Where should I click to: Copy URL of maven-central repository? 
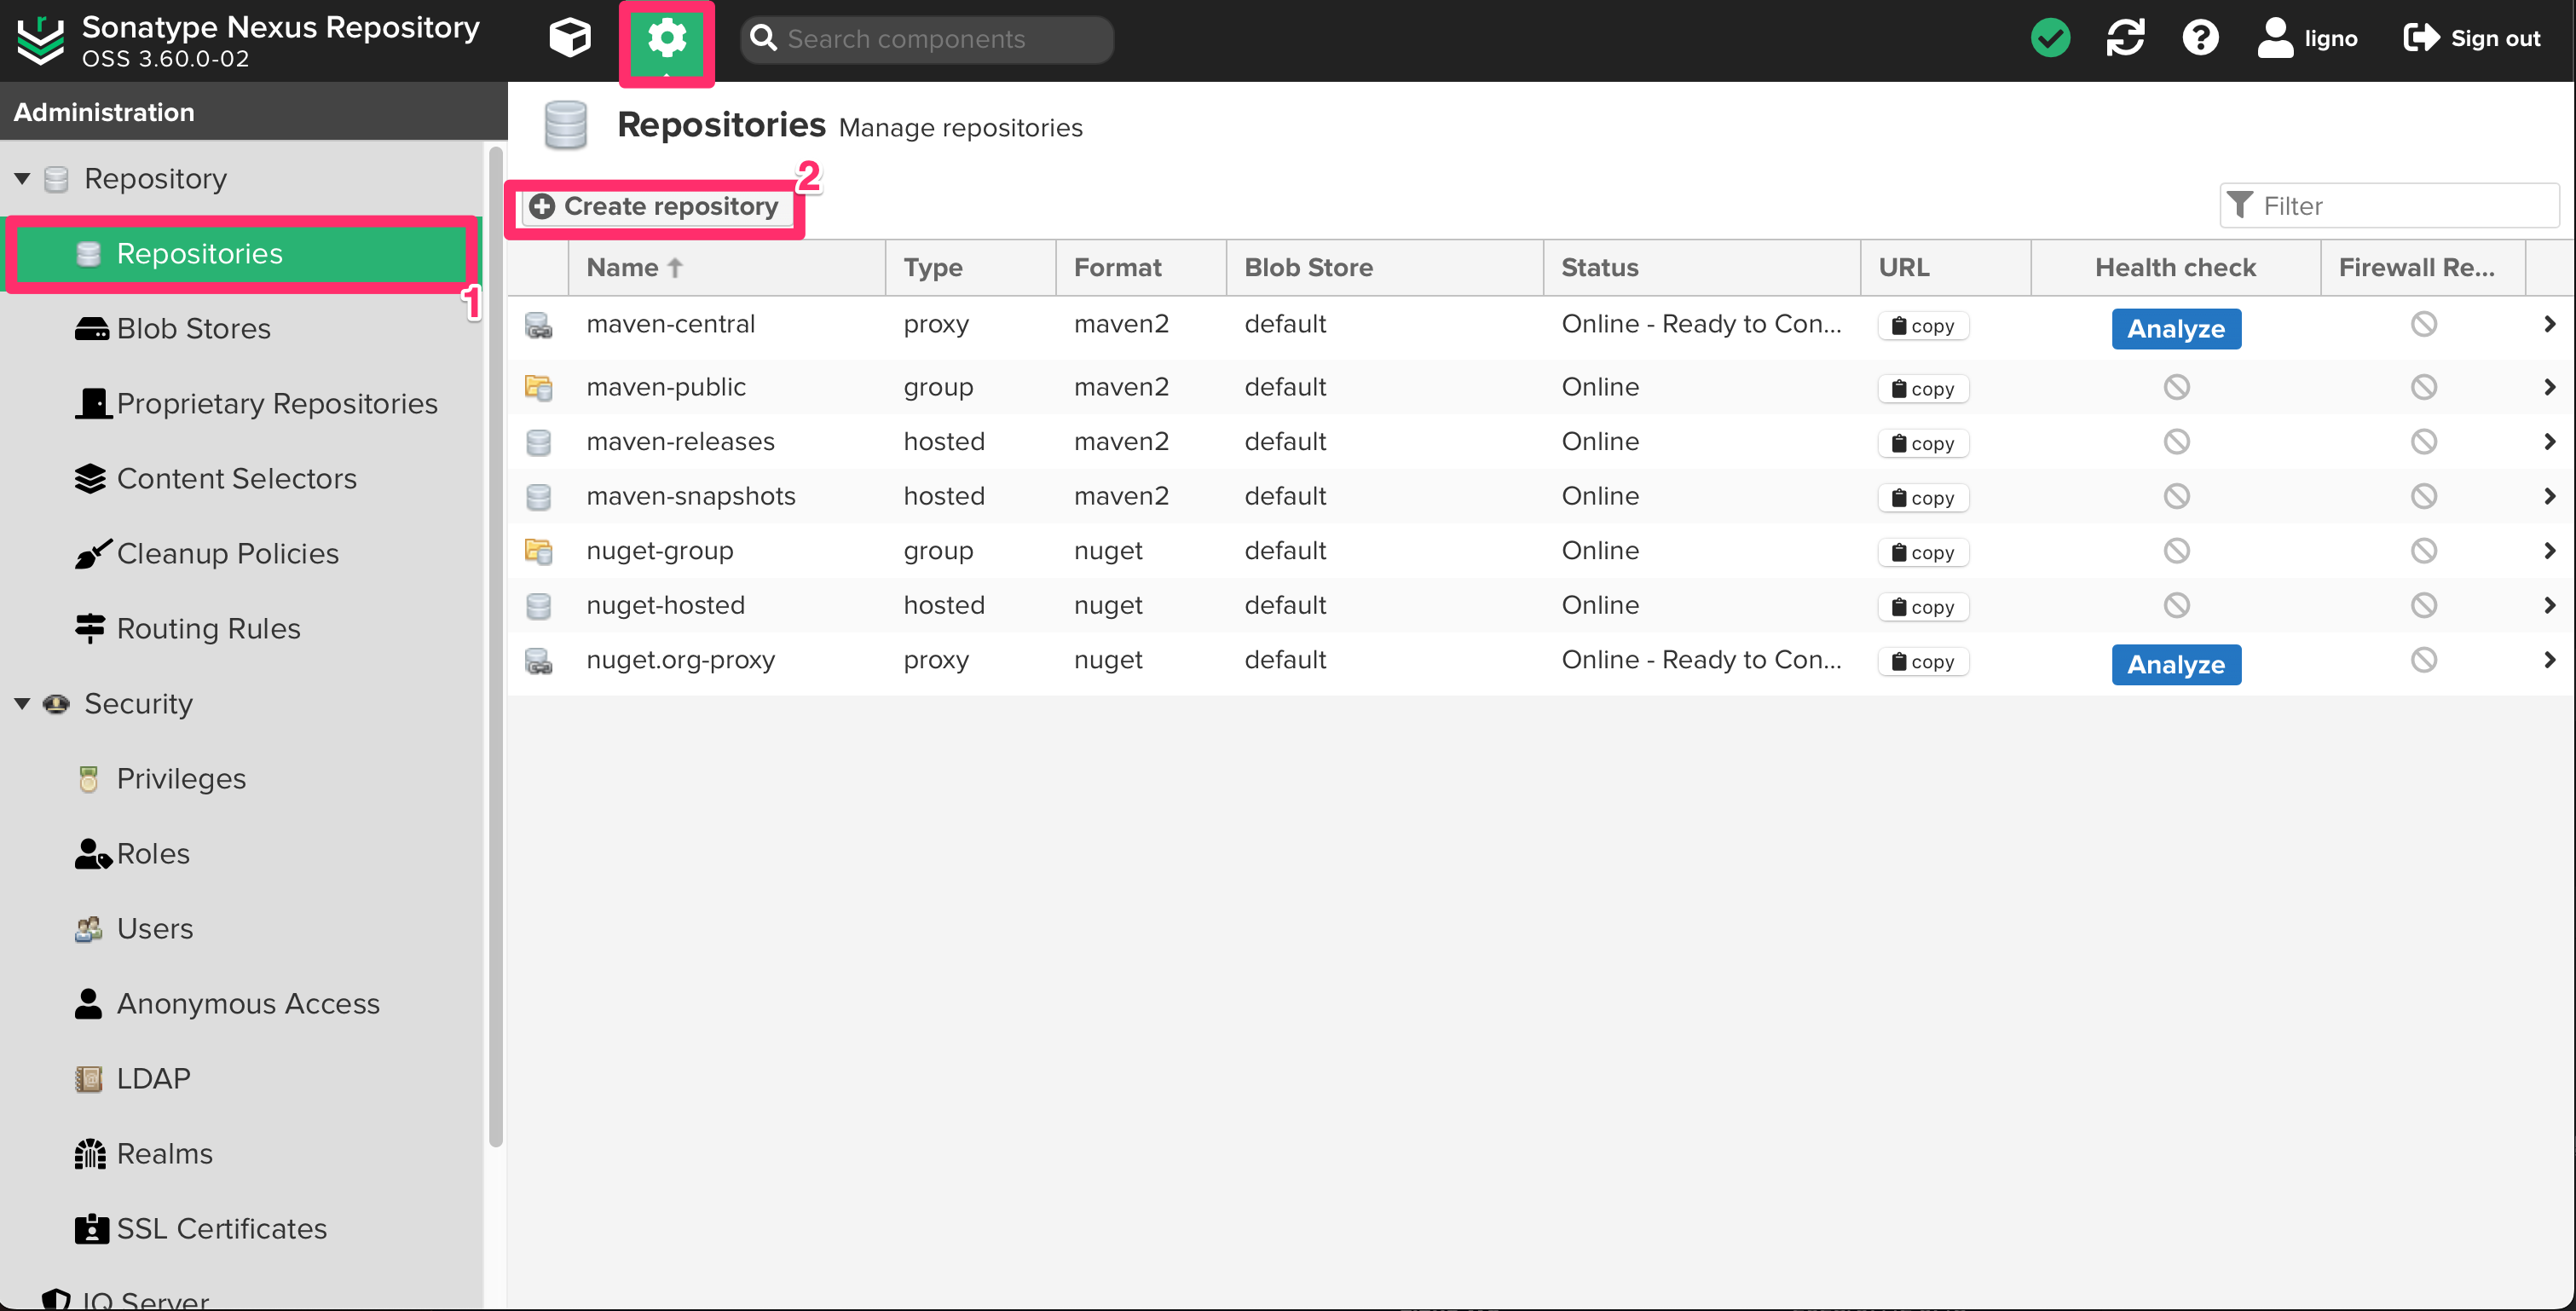pyautogui.click(x=1922, y=326)
